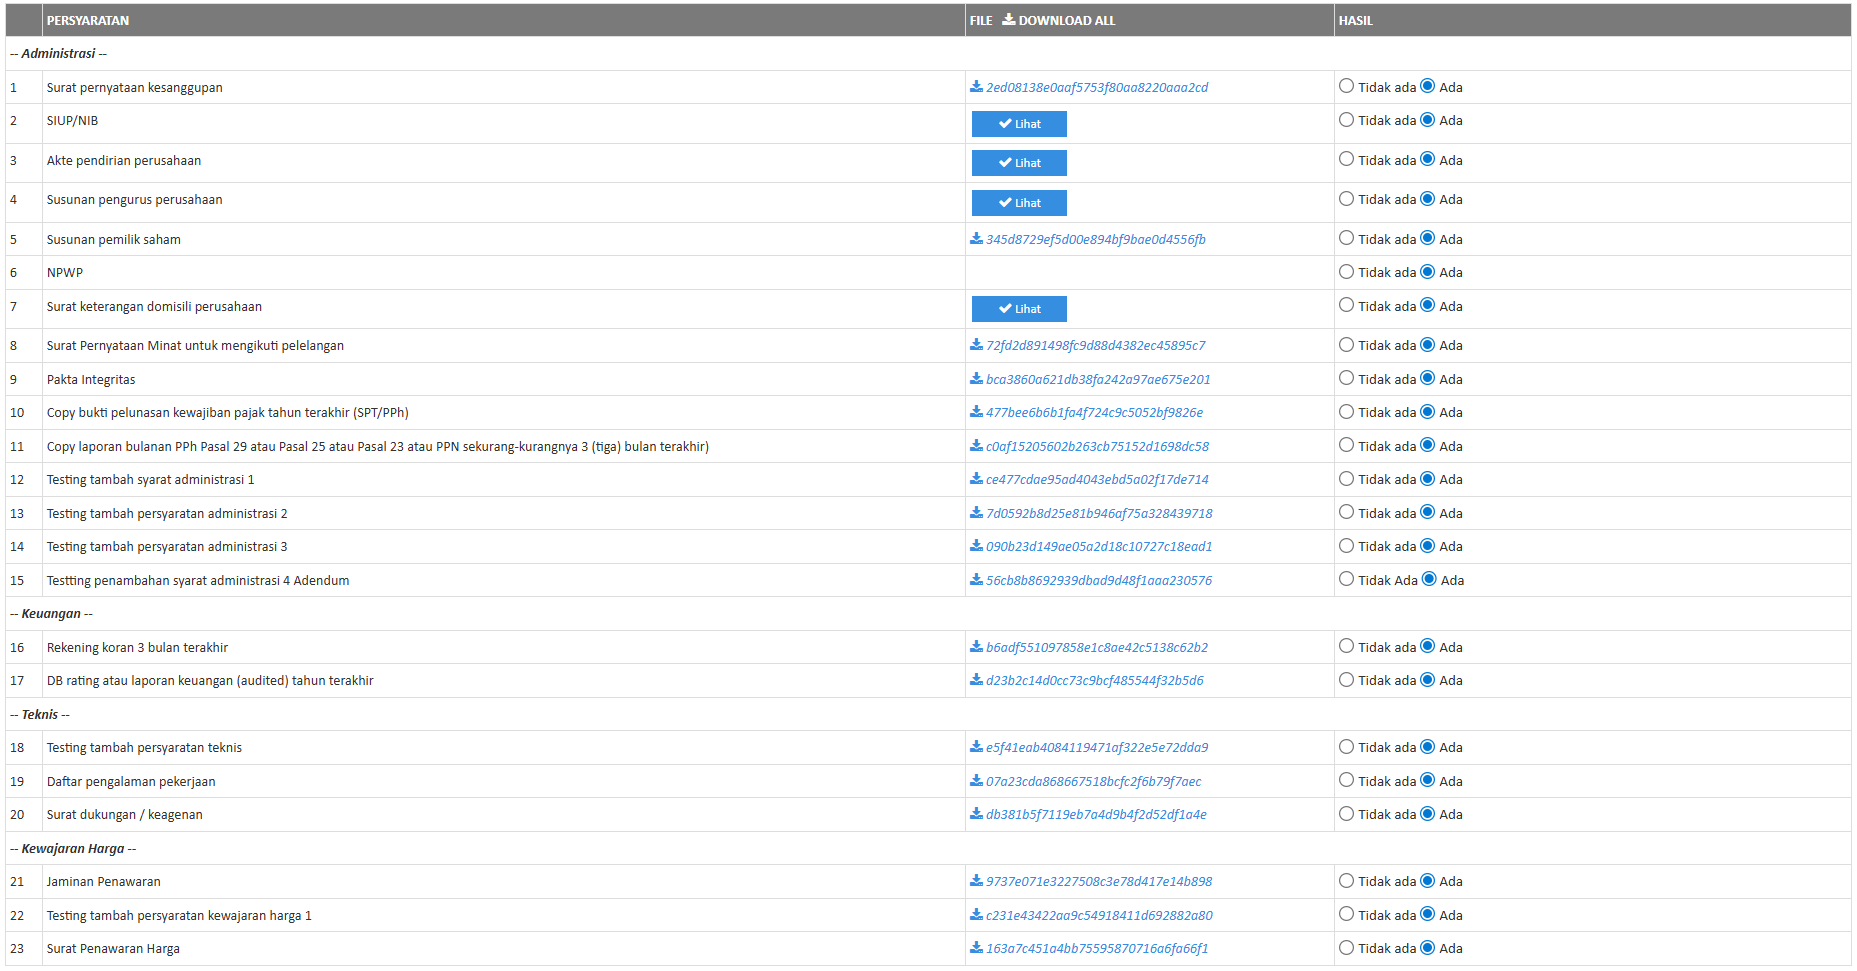The image size is (1857, 971).
Task: Click download icon for Surat dukungan / keagenan
Action: click(x=976, y=814)
